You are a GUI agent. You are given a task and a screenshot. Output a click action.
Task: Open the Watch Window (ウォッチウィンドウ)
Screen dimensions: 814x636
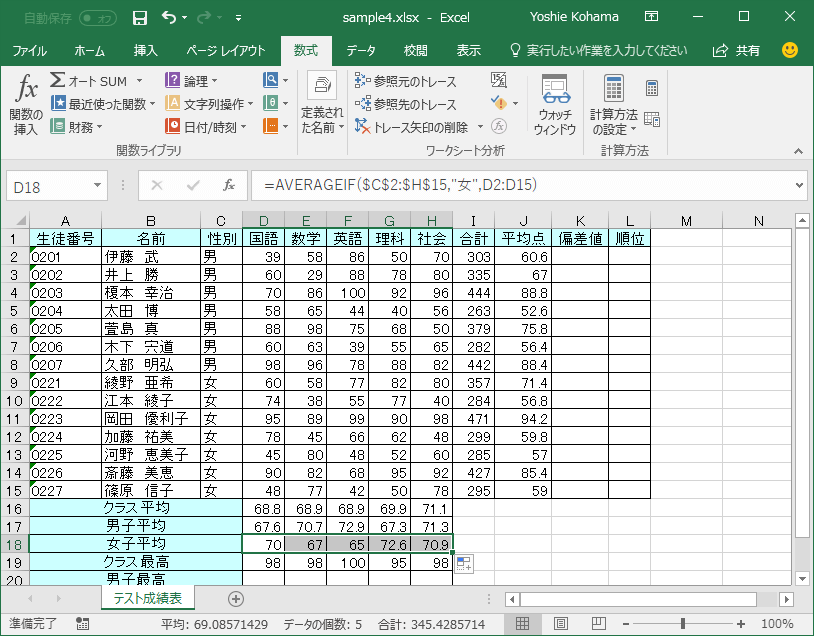click(x=555, y=104)
